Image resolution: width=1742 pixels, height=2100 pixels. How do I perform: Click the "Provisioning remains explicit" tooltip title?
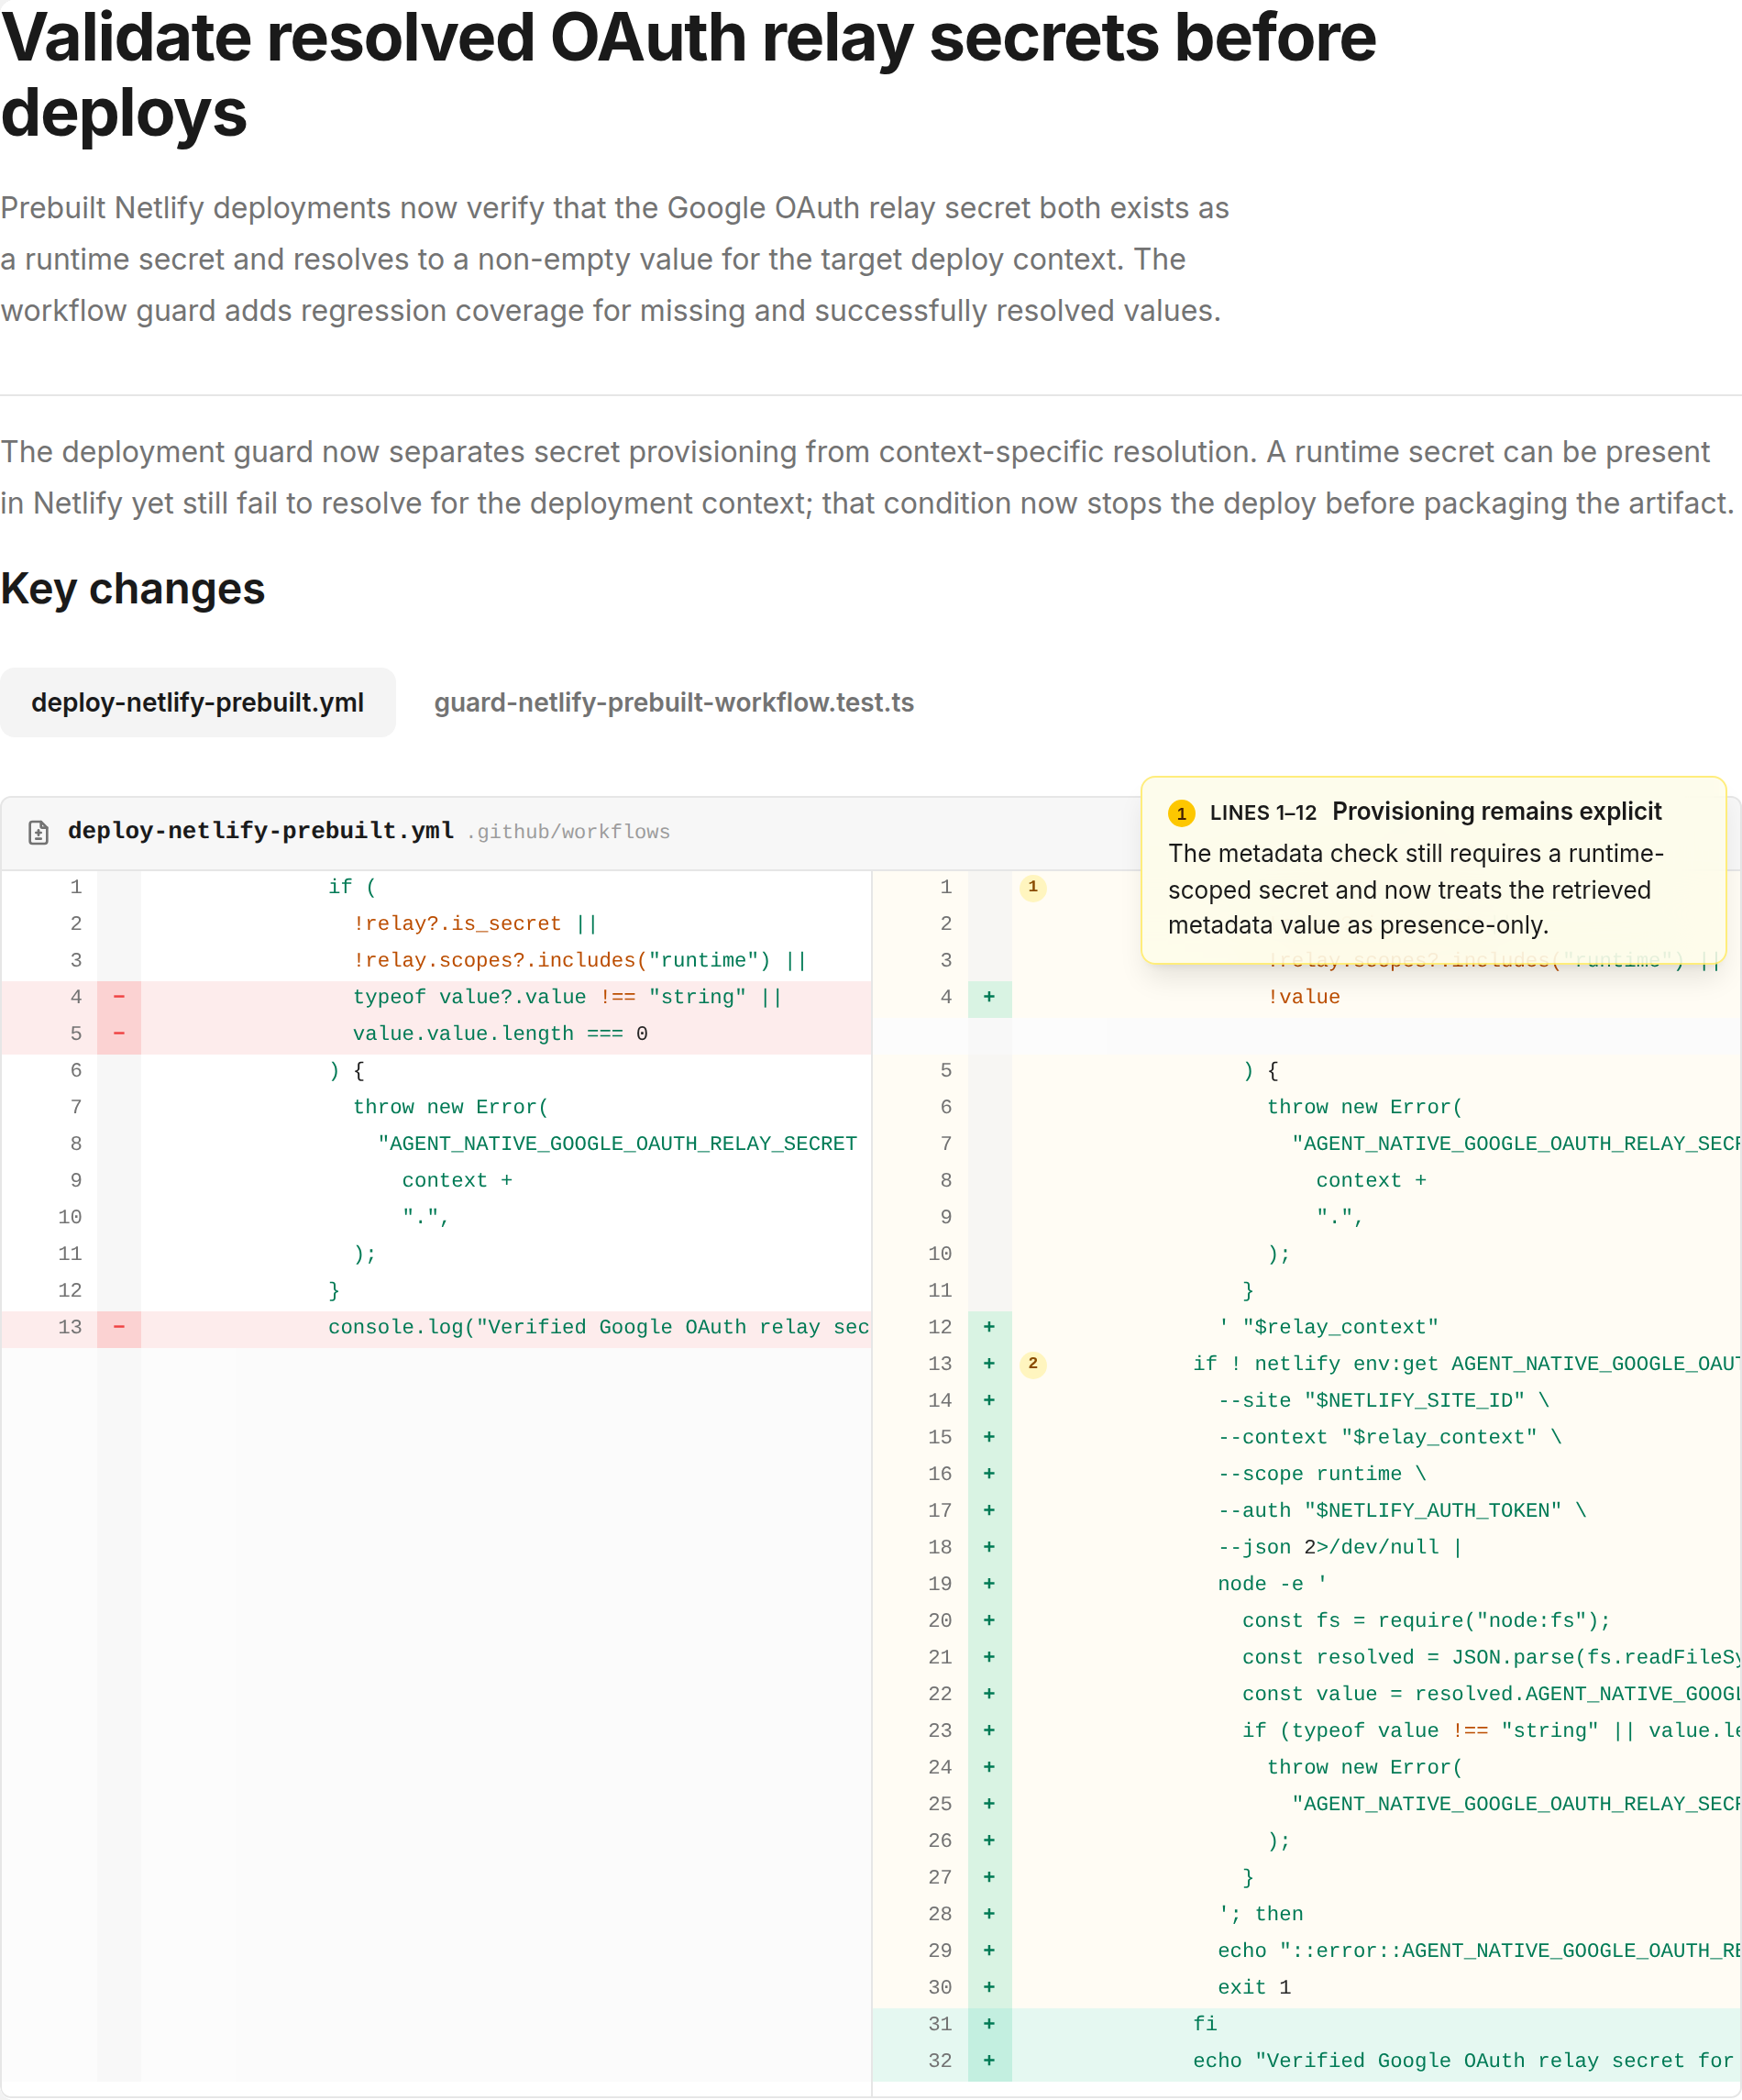[x=1496, y=811]
